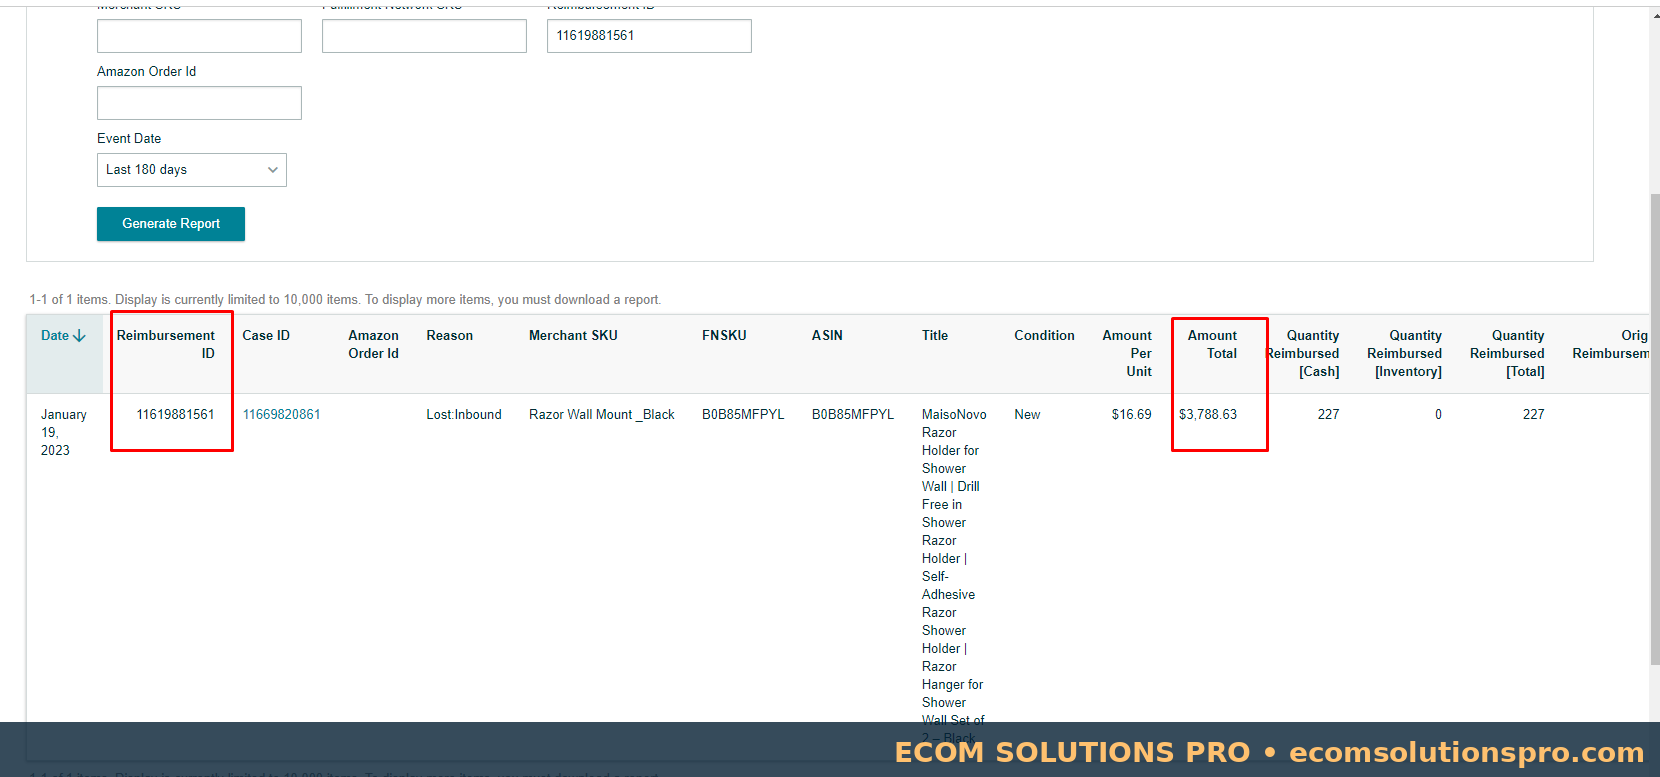The image size is (1660, 777).
Task: Focus the Amazon Order Id input field
Action: 199,103
